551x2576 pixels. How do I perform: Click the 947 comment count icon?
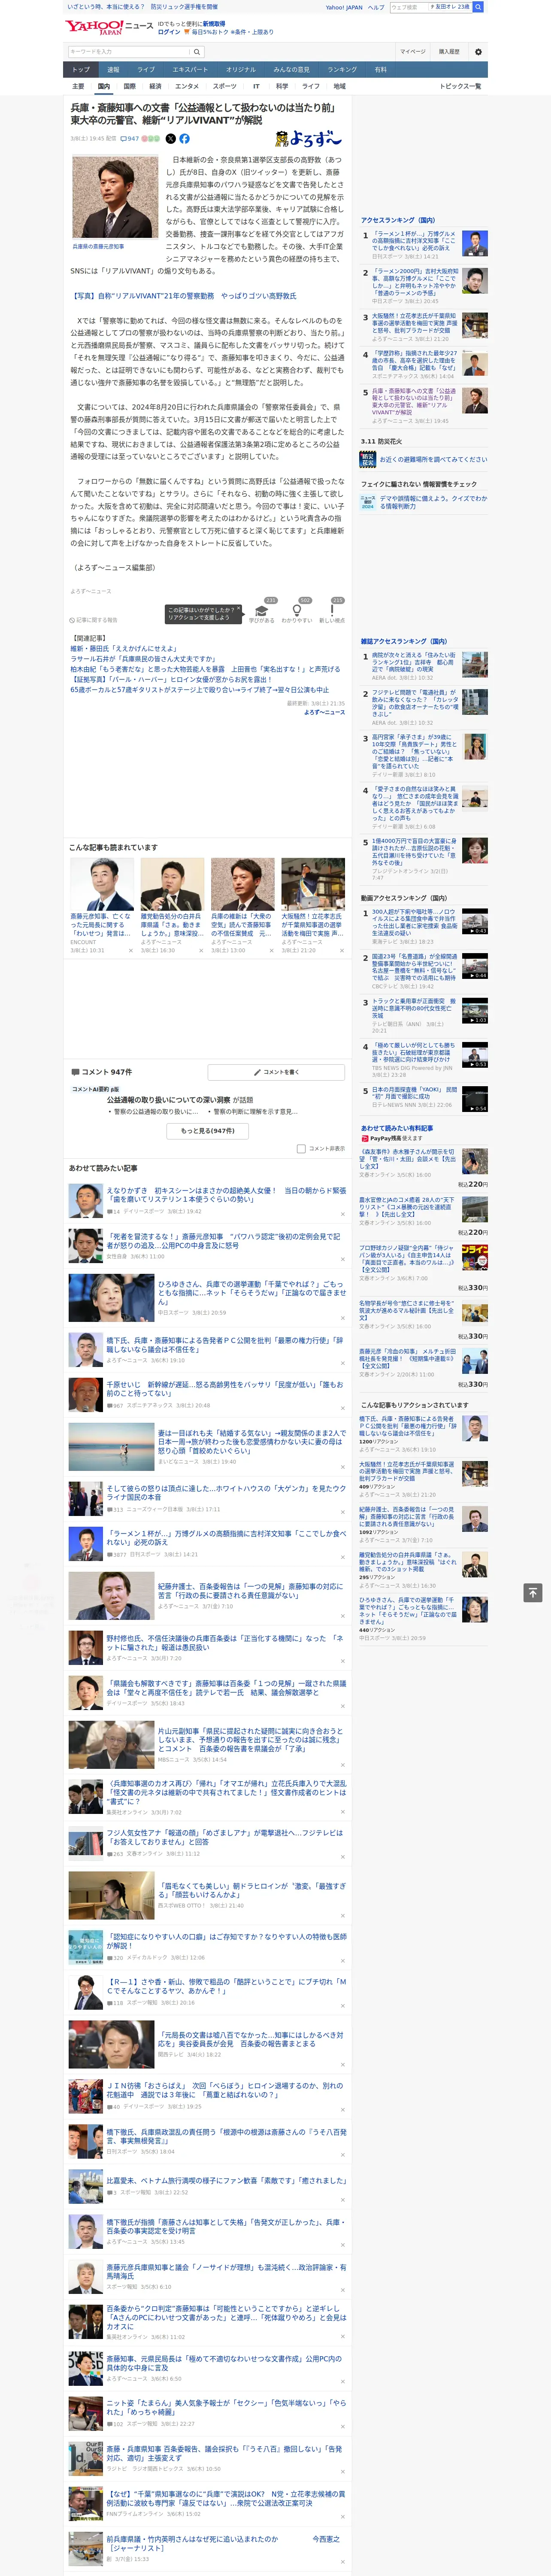pyautogui.click(x=131, y=139)
